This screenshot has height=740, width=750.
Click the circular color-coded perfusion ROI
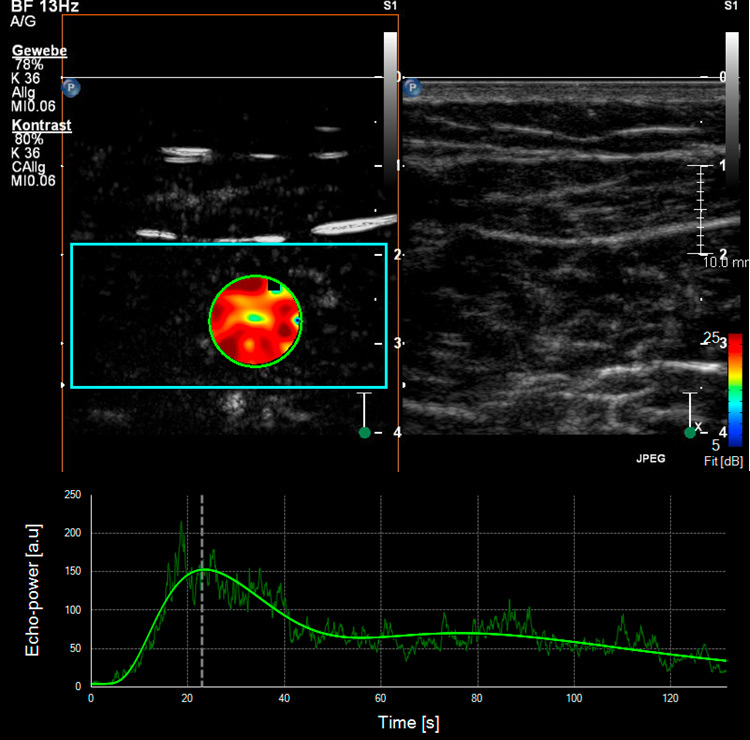pyautogui.click(x=255, y=320)
